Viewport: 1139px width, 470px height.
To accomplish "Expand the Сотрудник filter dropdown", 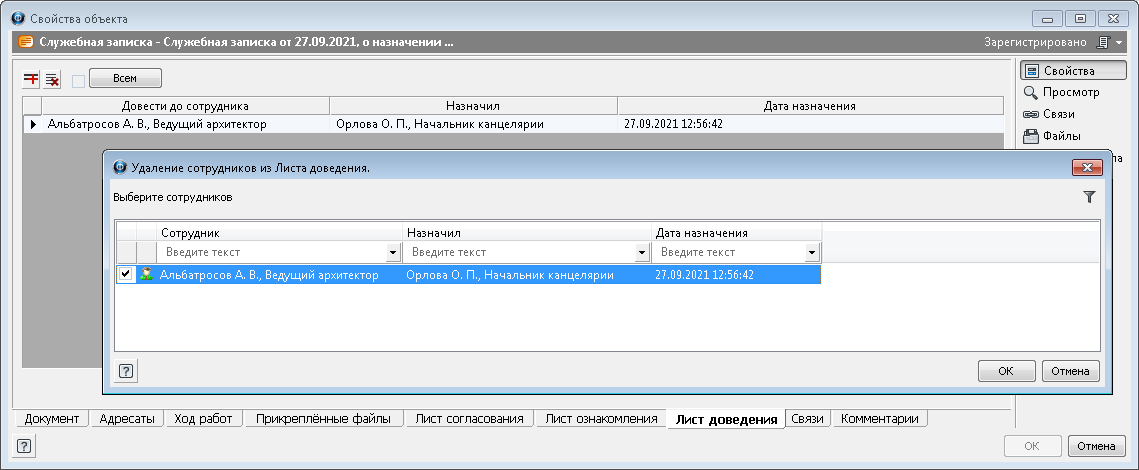I will point(393,253).
